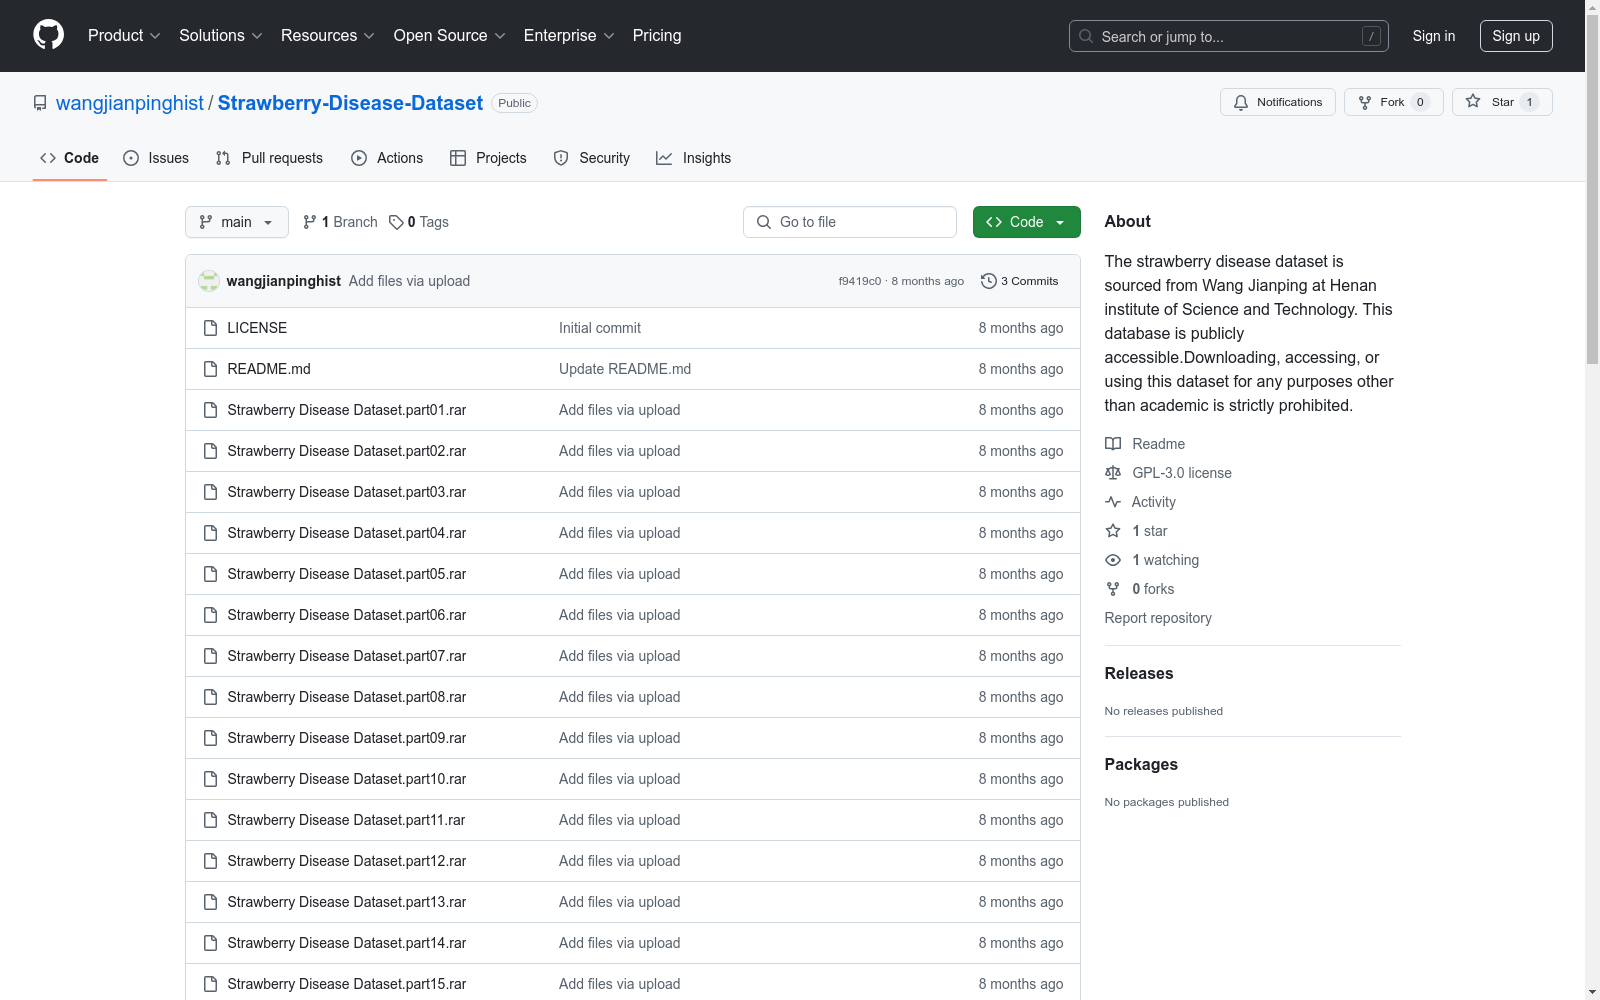Click file icon for part01.rar
This screenshot has width=1600, height=1000.
[x=210, y=410]
